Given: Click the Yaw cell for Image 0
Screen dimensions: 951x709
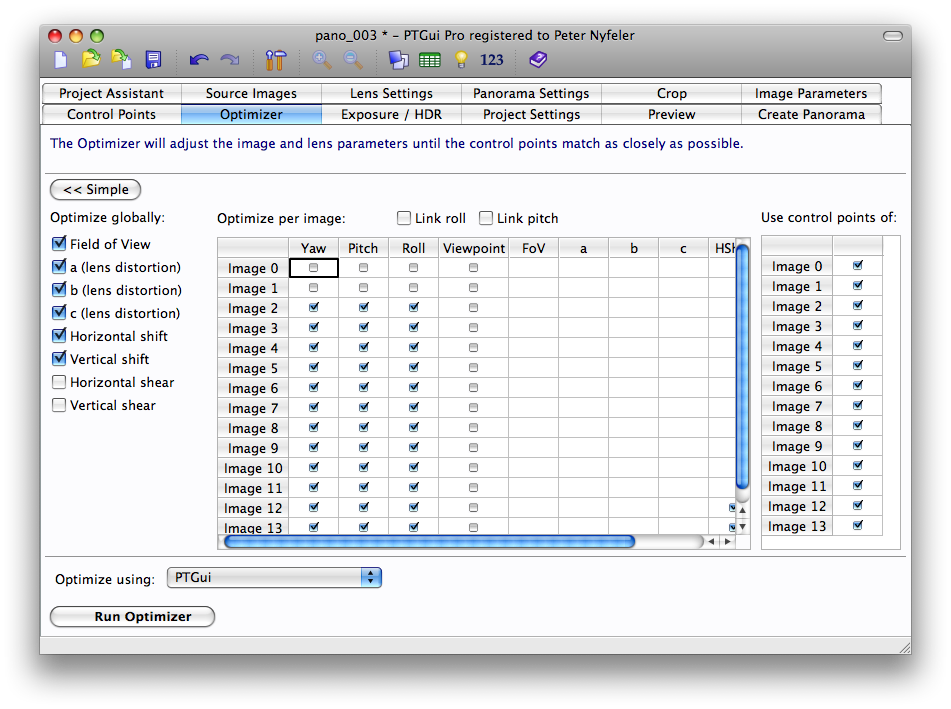Looking at the screenshot, I should (314, 268).
